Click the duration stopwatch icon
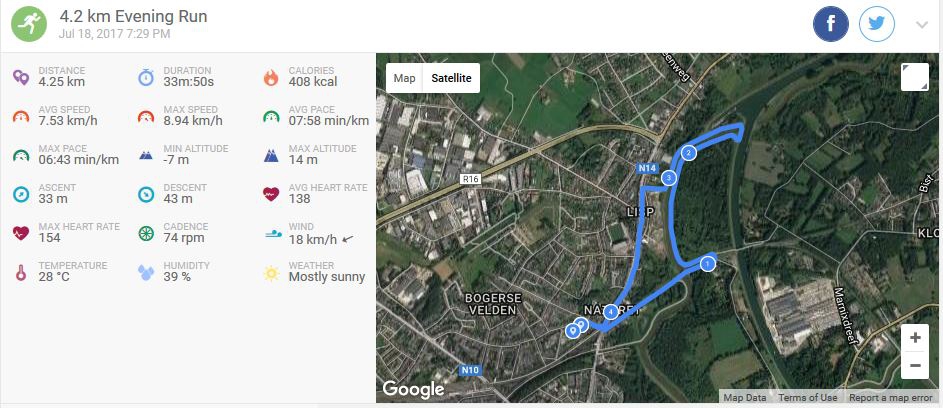The width and height of the screenshot is (943, 408). [145, 77]
